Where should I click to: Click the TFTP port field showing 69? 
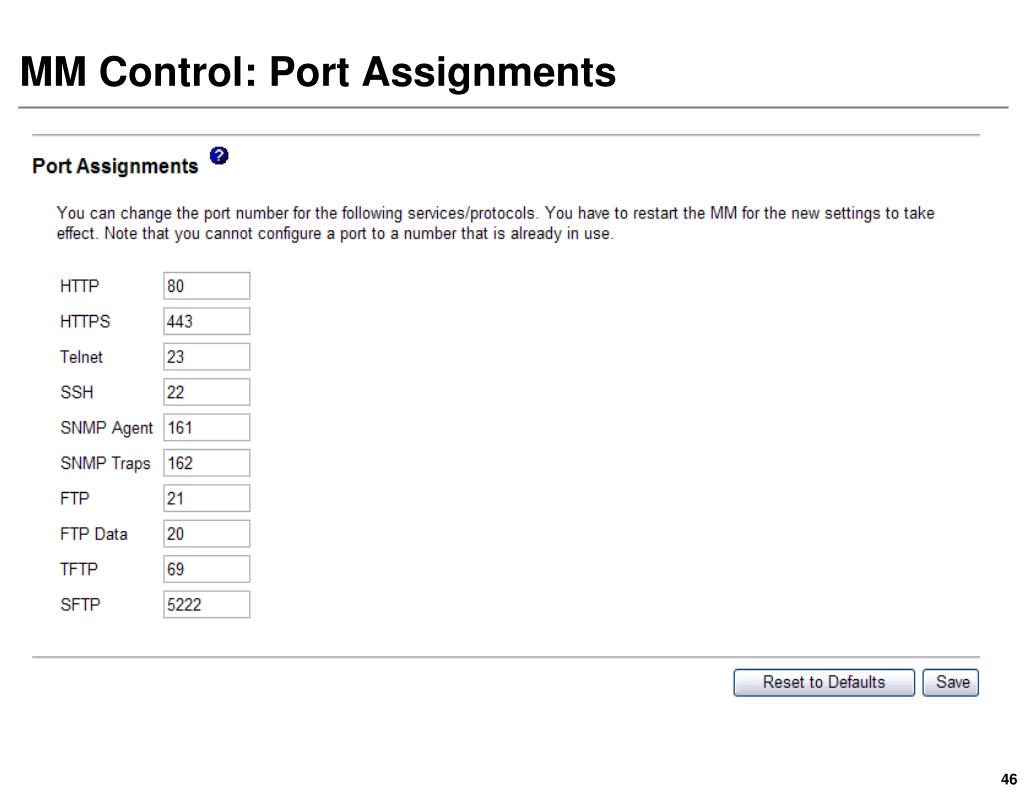pos(206,569)
